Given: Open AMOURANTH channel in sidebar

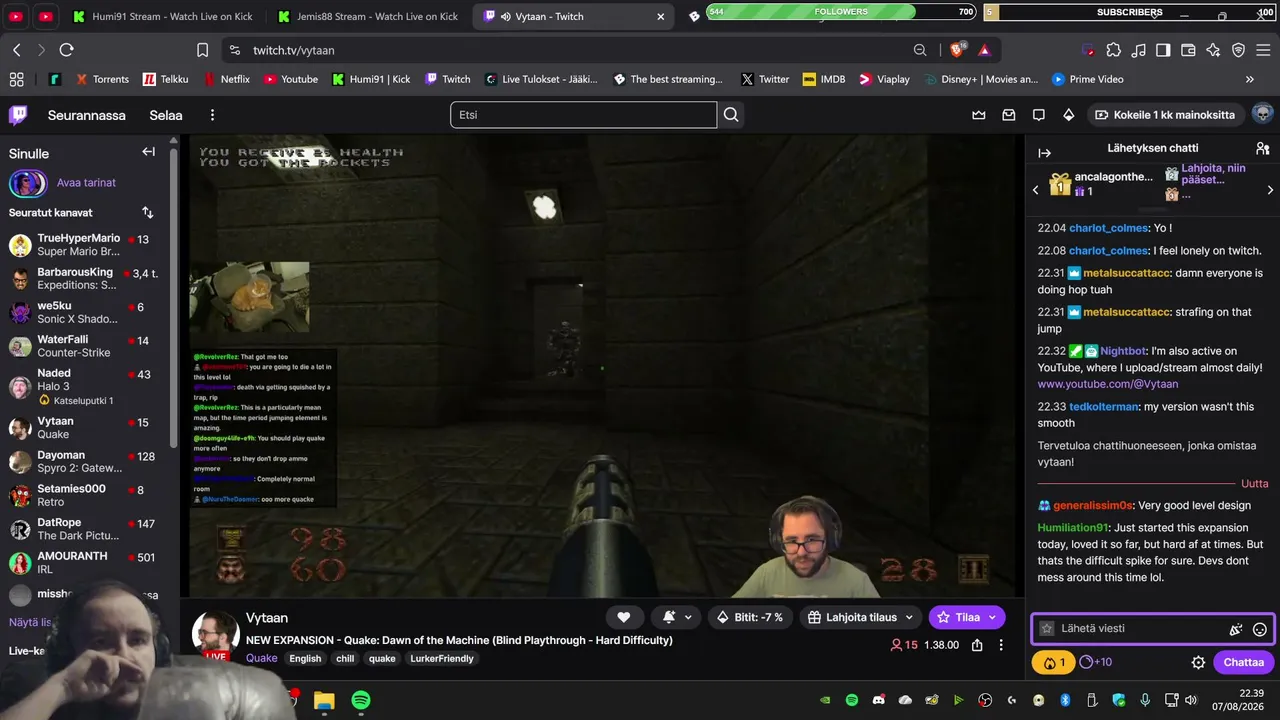Looking at the screenshot, I should (88, 564).
